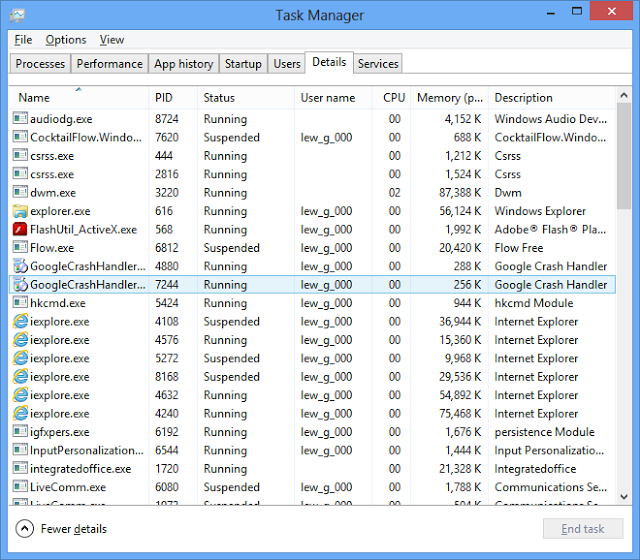Click the audiodg.exe process icon
This screenshot has width=640, height=560.
tap(20, 118)
